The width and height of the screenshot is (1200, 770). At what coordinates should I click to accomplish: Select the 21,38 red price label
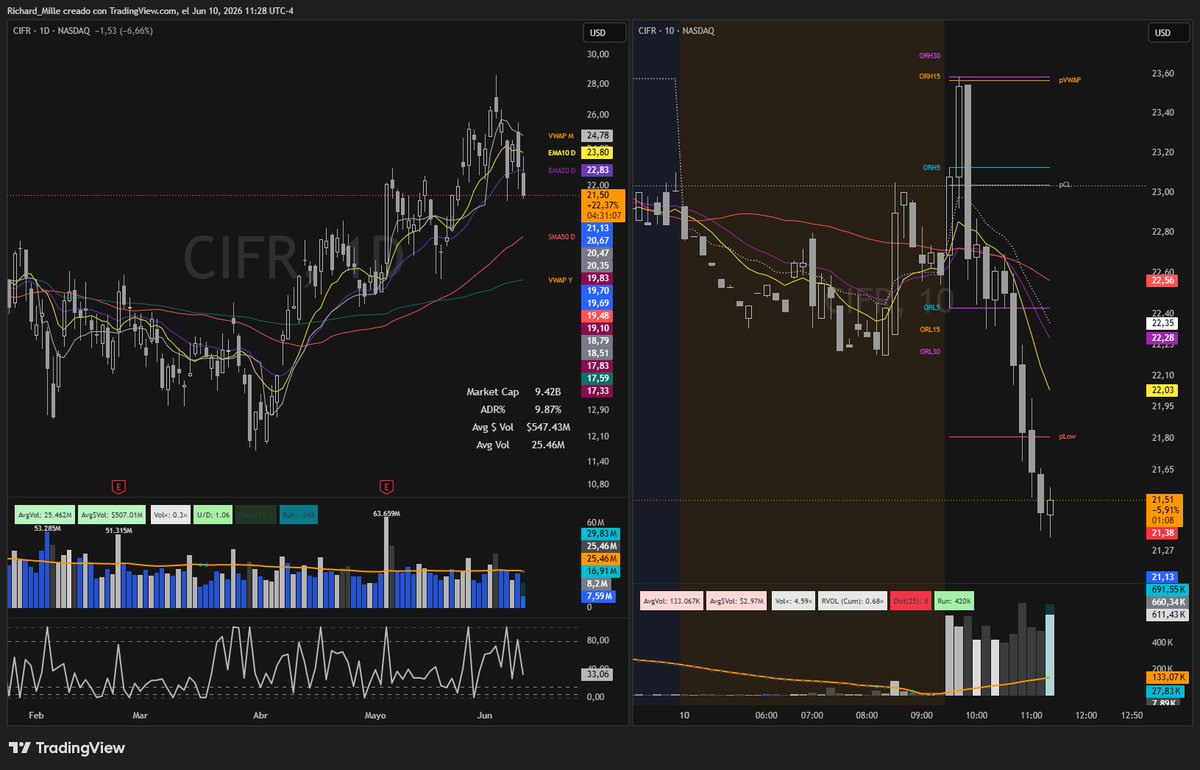1162,534
